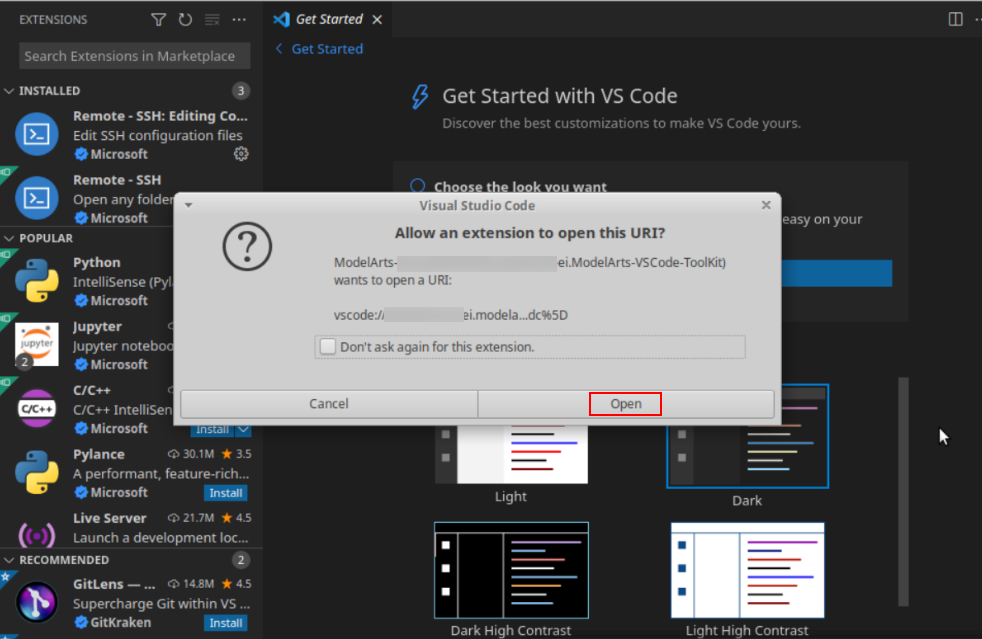Focus the Search Extensions in Marketplace field
982x639 pixels.
tap(135, 56)
